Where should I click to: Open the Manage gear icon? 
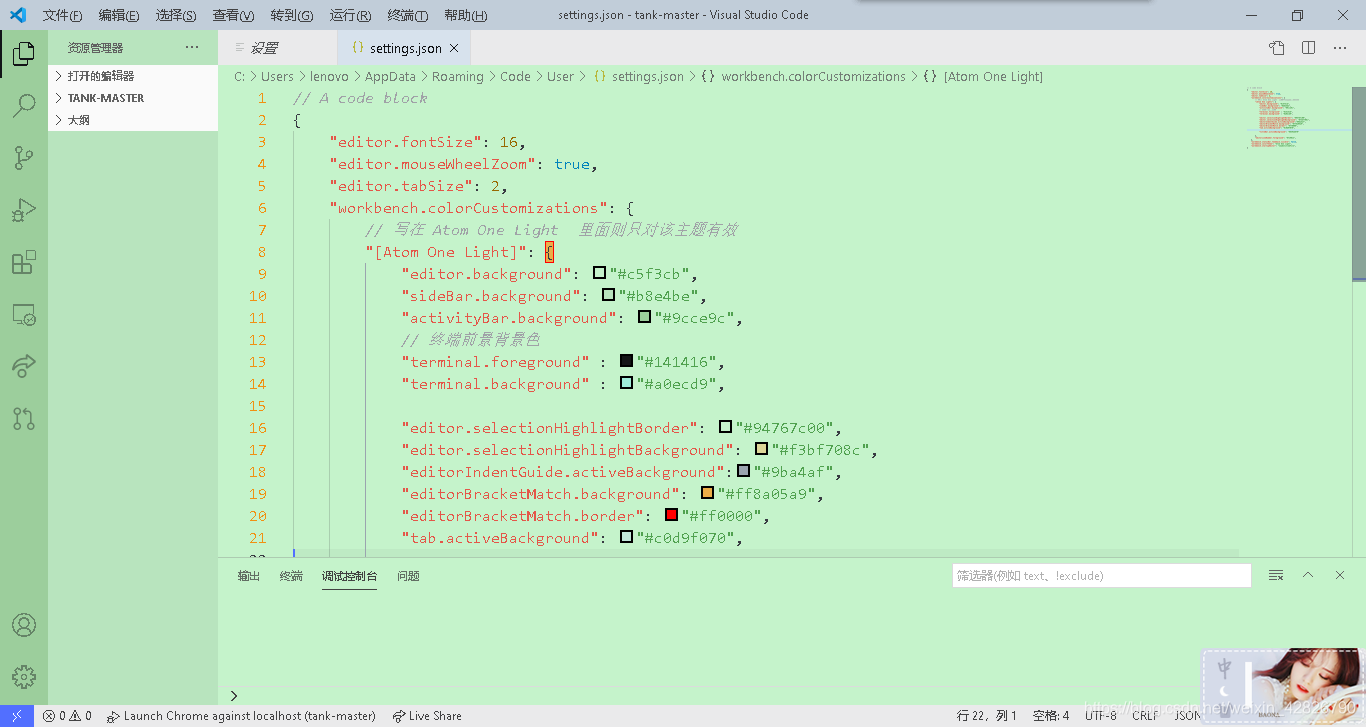(24, 677)
